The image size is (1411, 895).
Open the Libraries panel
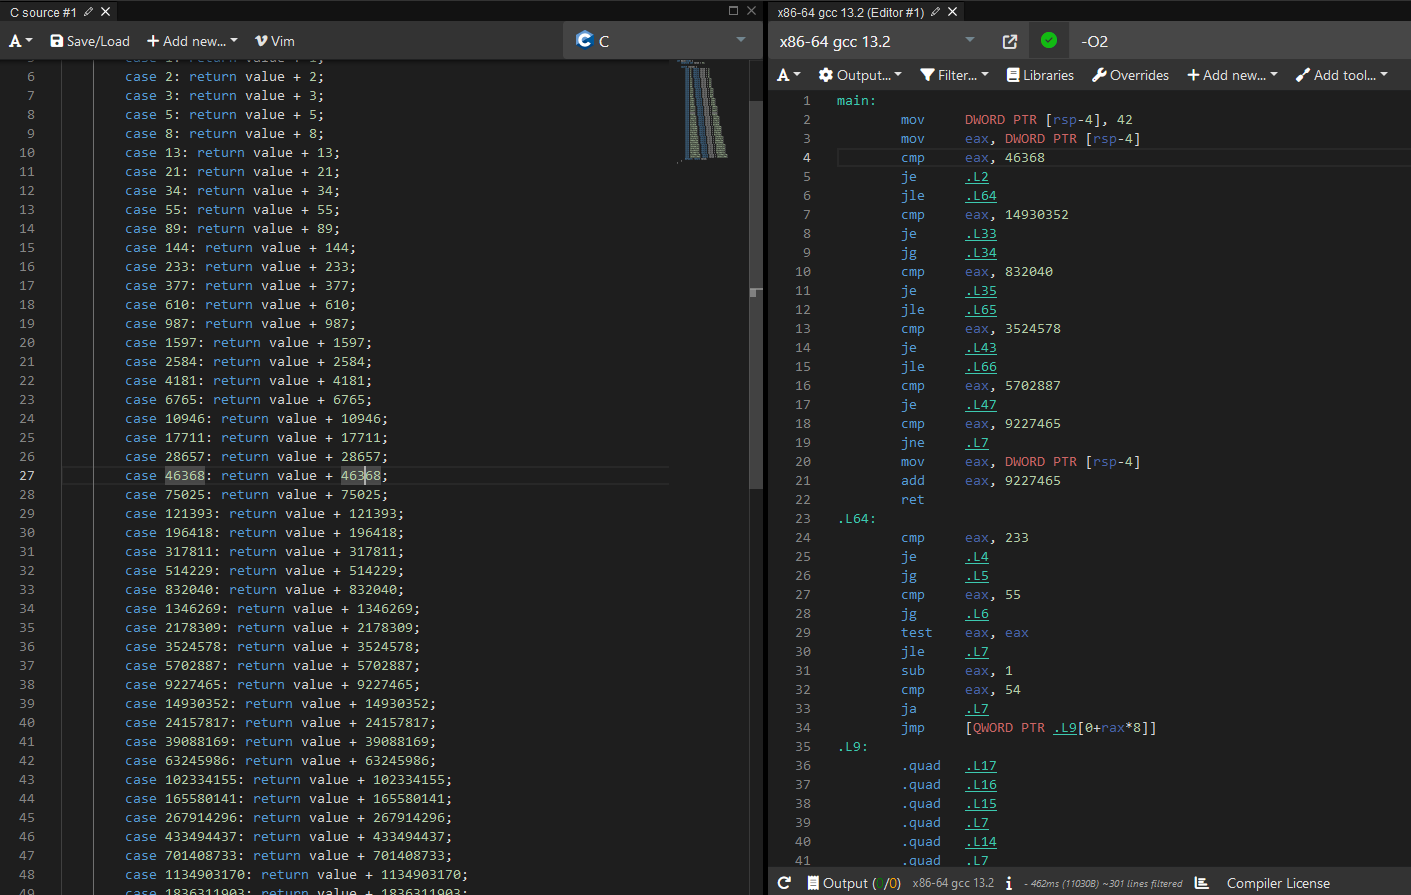pyautogui.click(x=1040, y=75)
